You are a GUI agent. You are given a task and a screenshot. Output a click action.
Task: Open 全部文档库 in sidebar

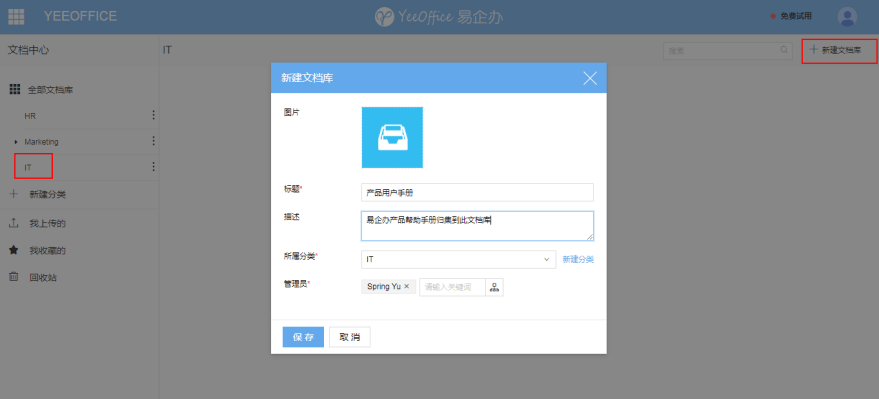point(50,89)
